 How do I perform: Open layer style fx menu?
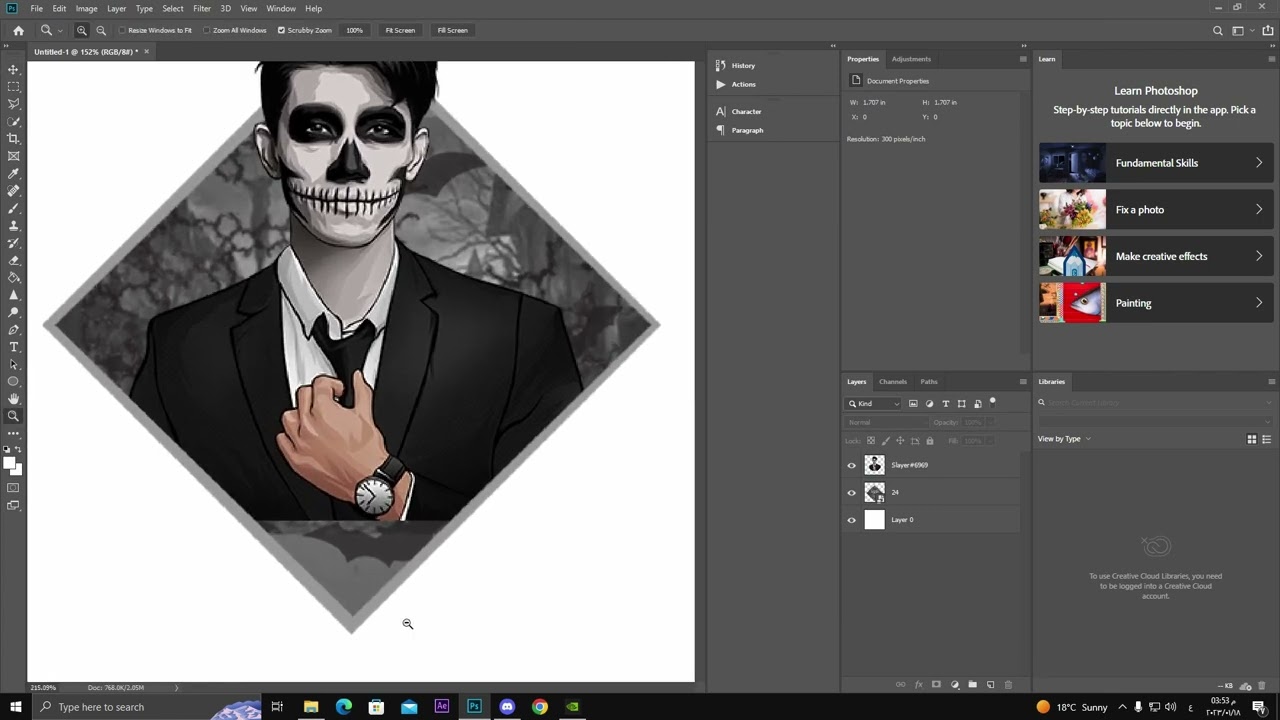pyautogui.click(x=918, y=685)
